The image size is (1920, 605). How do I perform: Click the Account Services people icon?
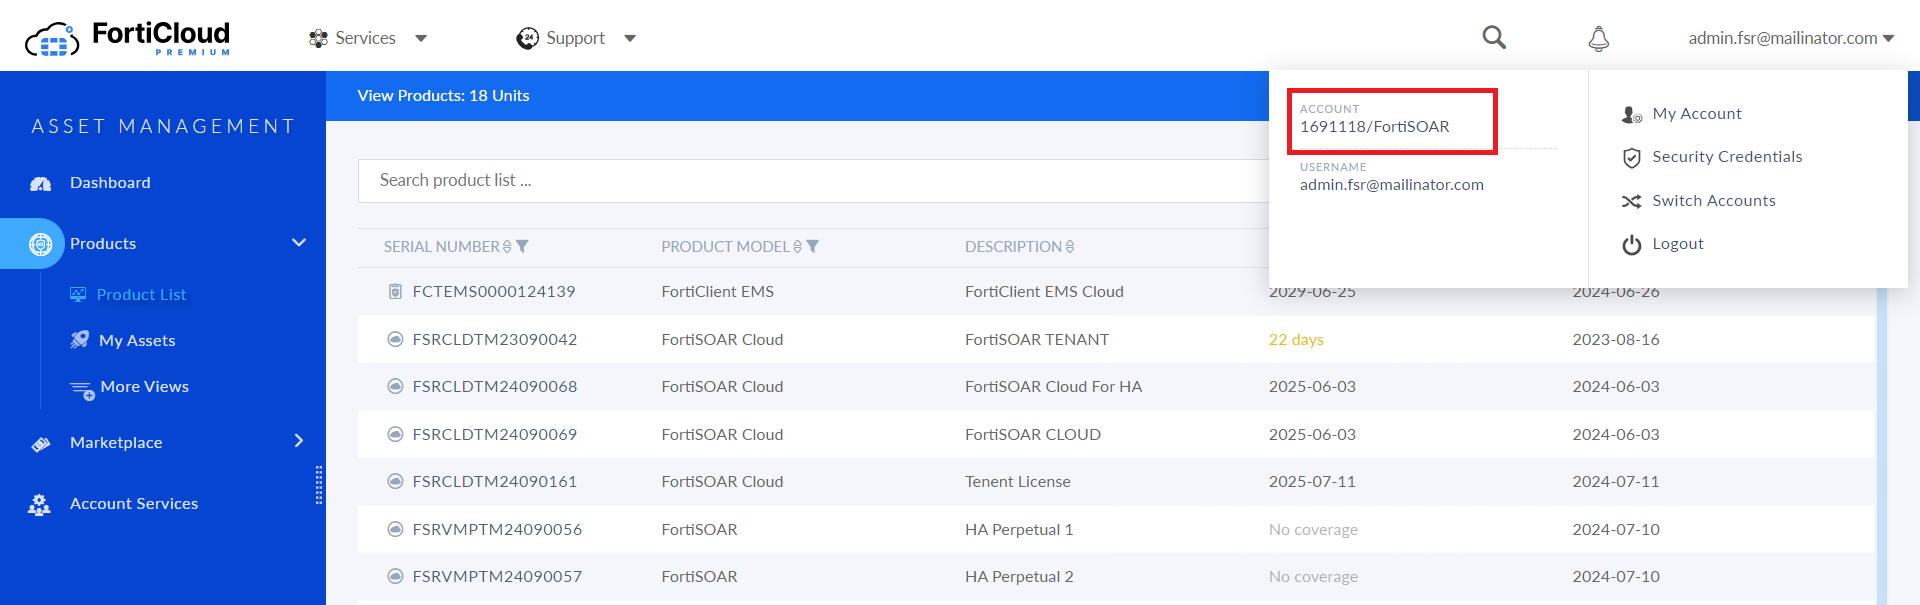(39, 504)
